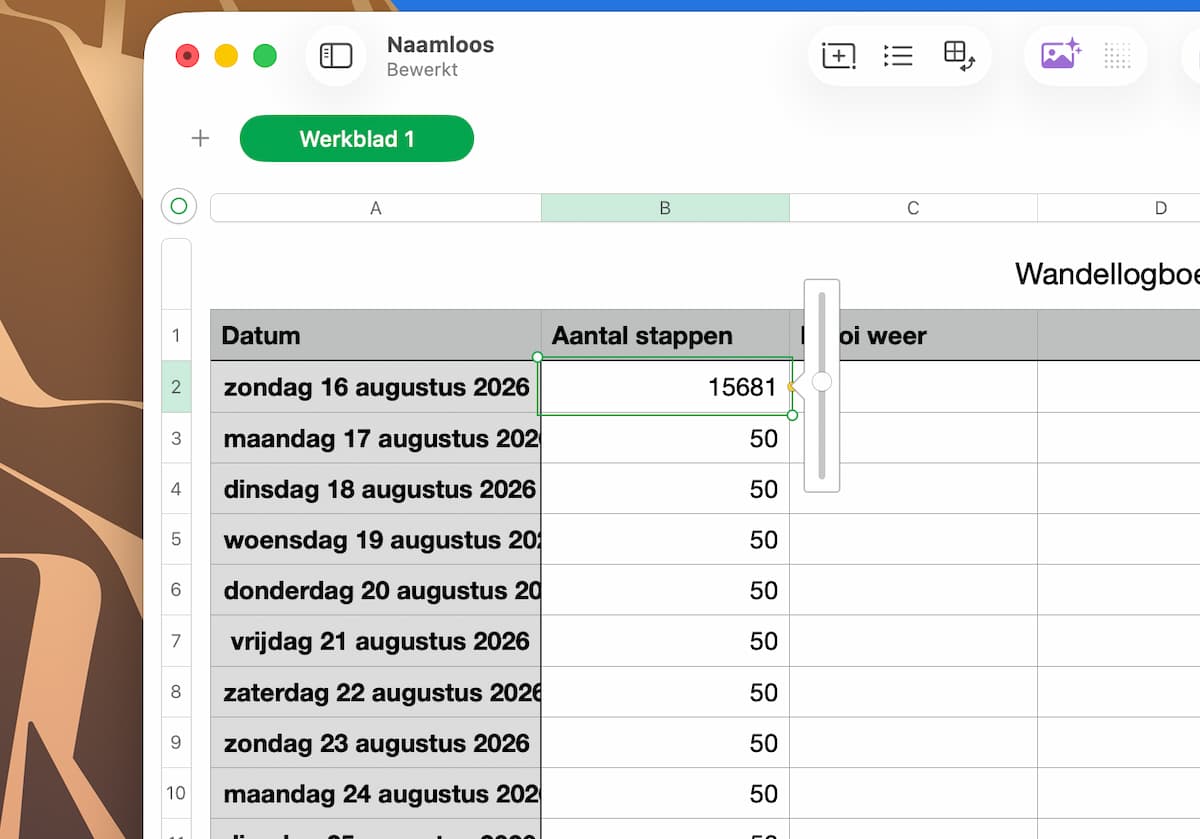Switch to the Werkblad 1 tab

pos(357,138)
